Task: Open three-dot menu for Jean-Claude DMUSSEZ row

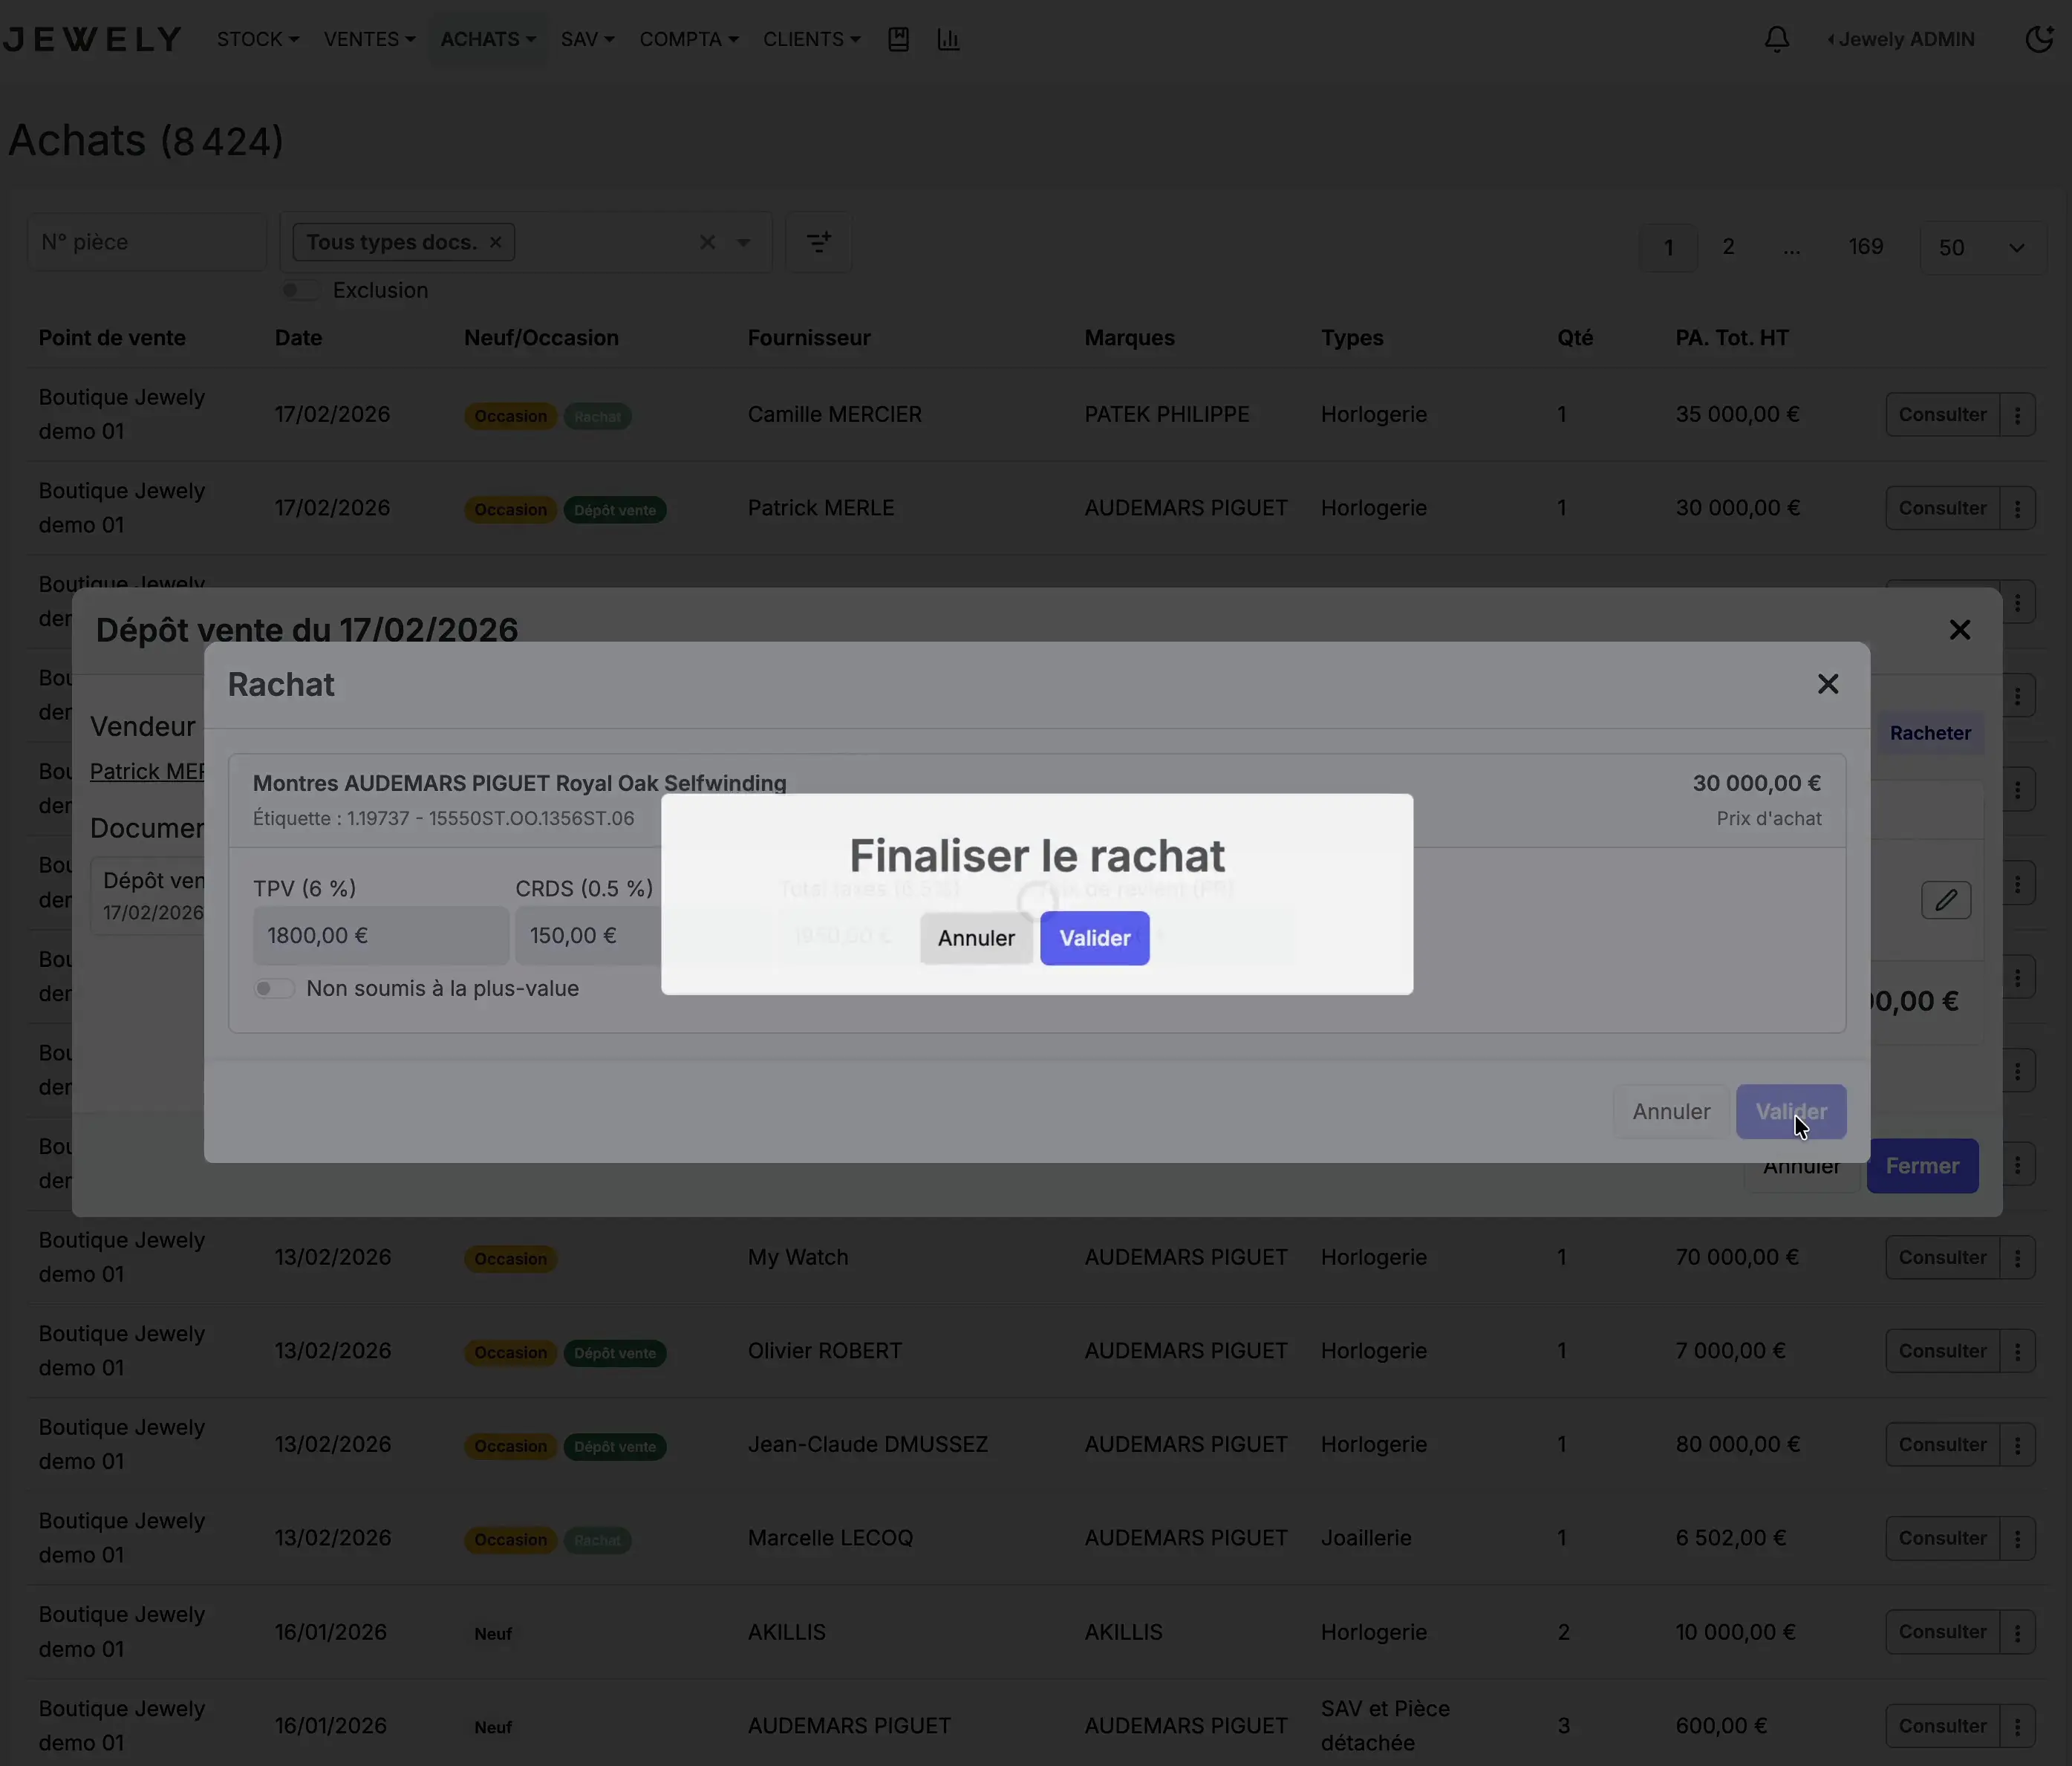Action: coord(2017,1444)
